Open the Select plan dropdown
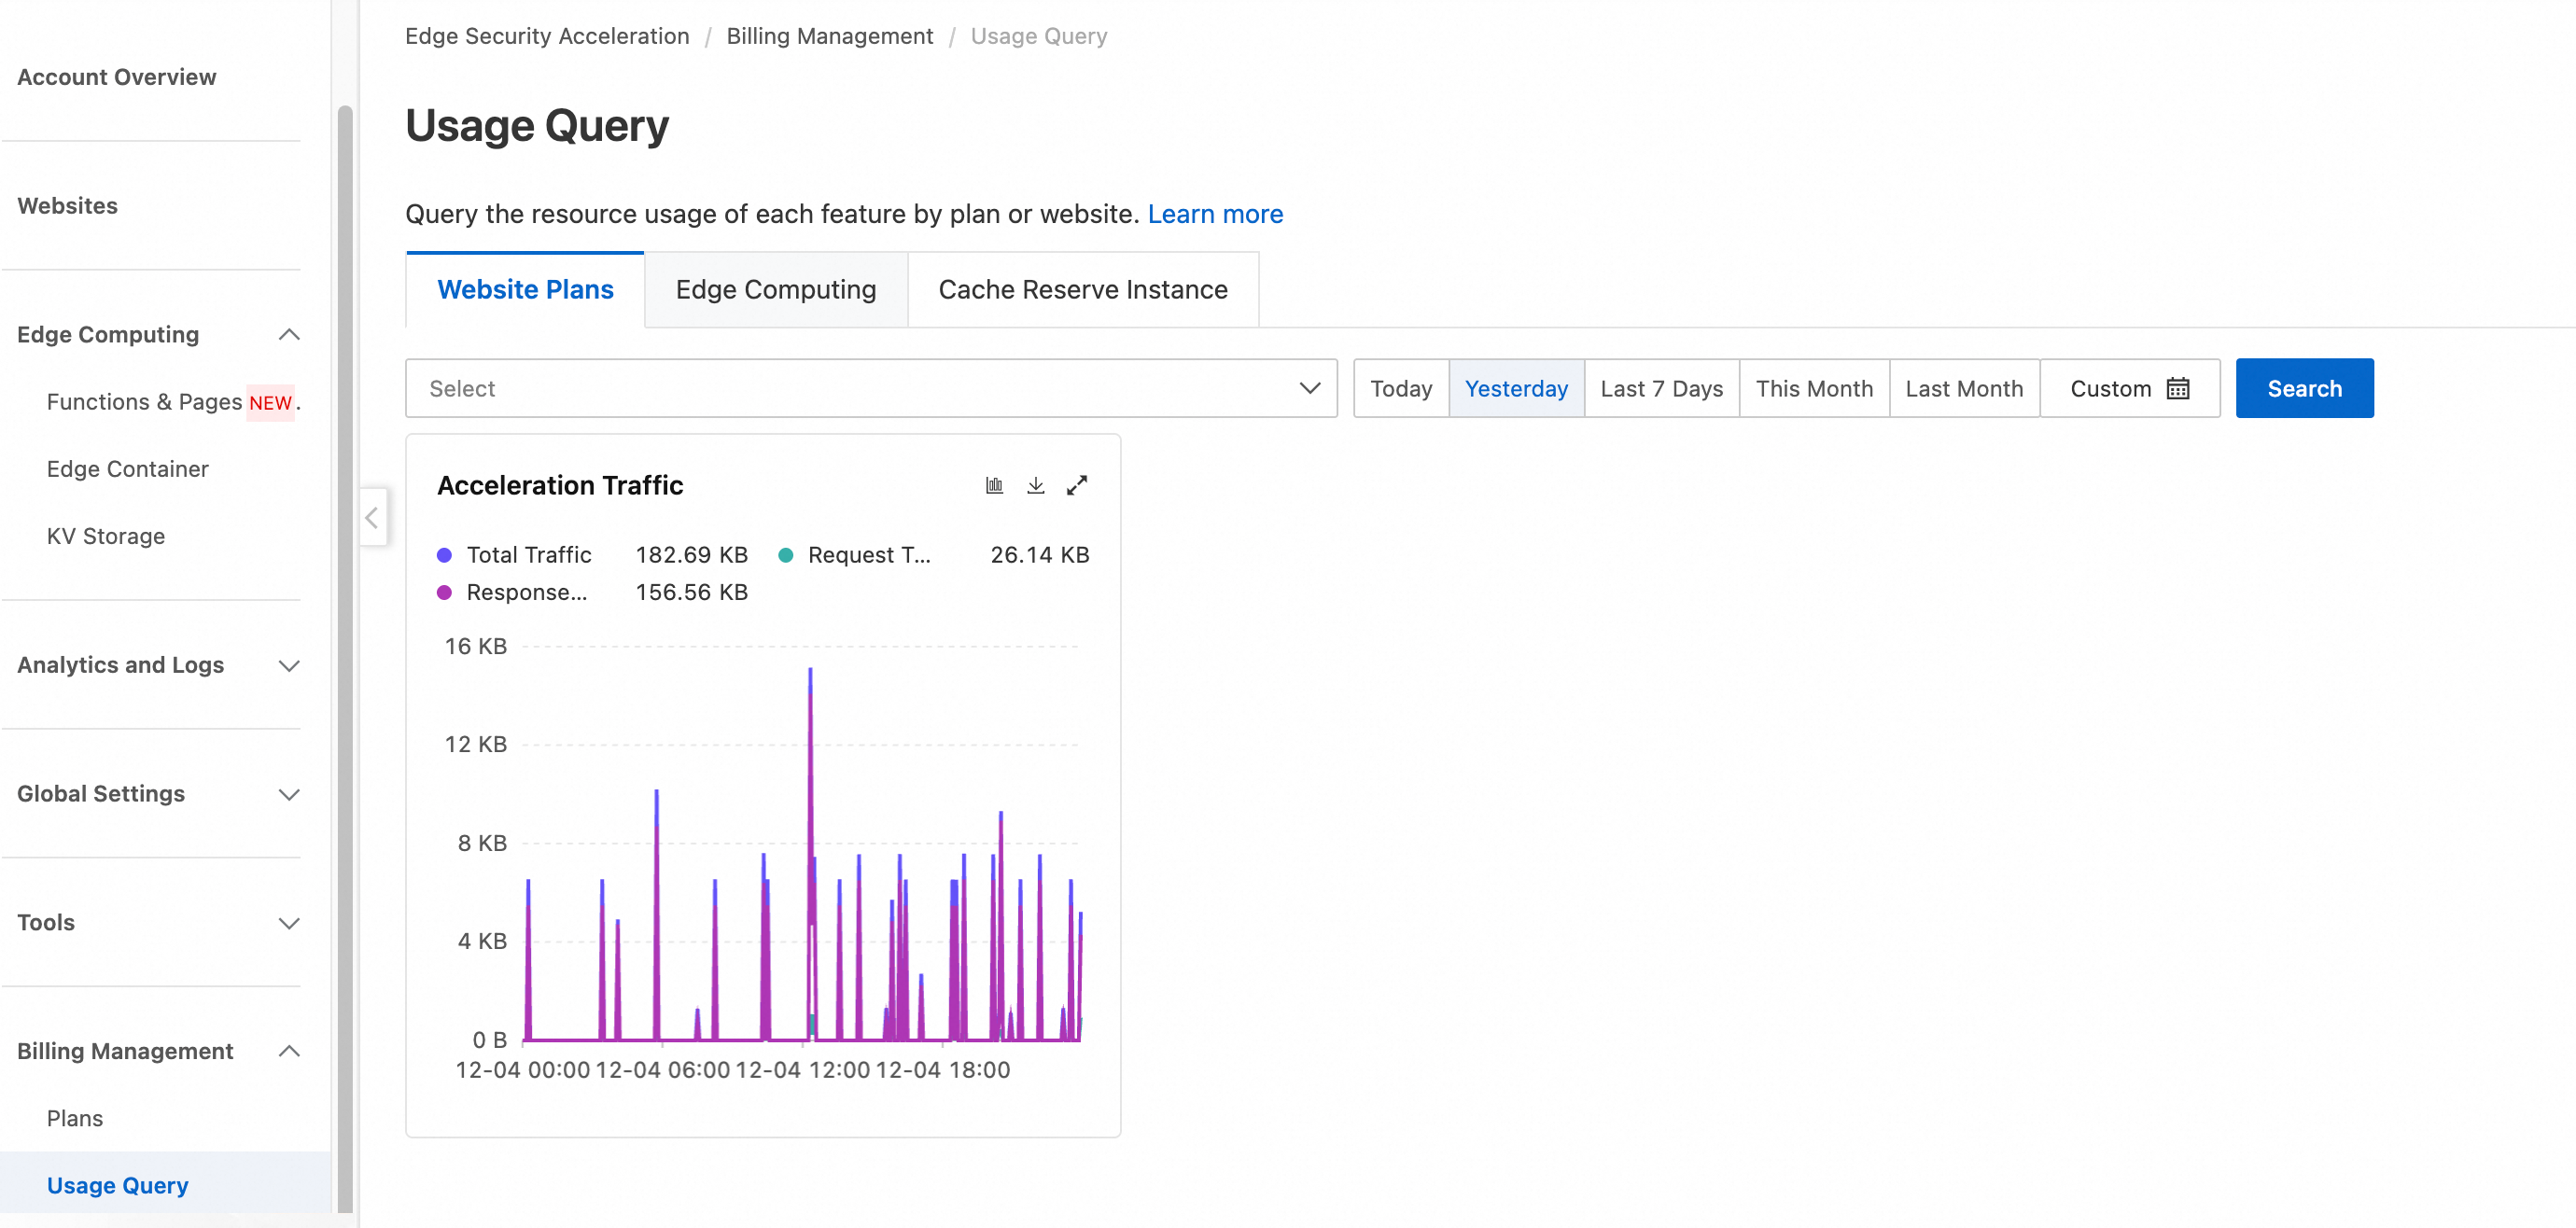Screen dimensions: 2576x1228 coord(870,388)
